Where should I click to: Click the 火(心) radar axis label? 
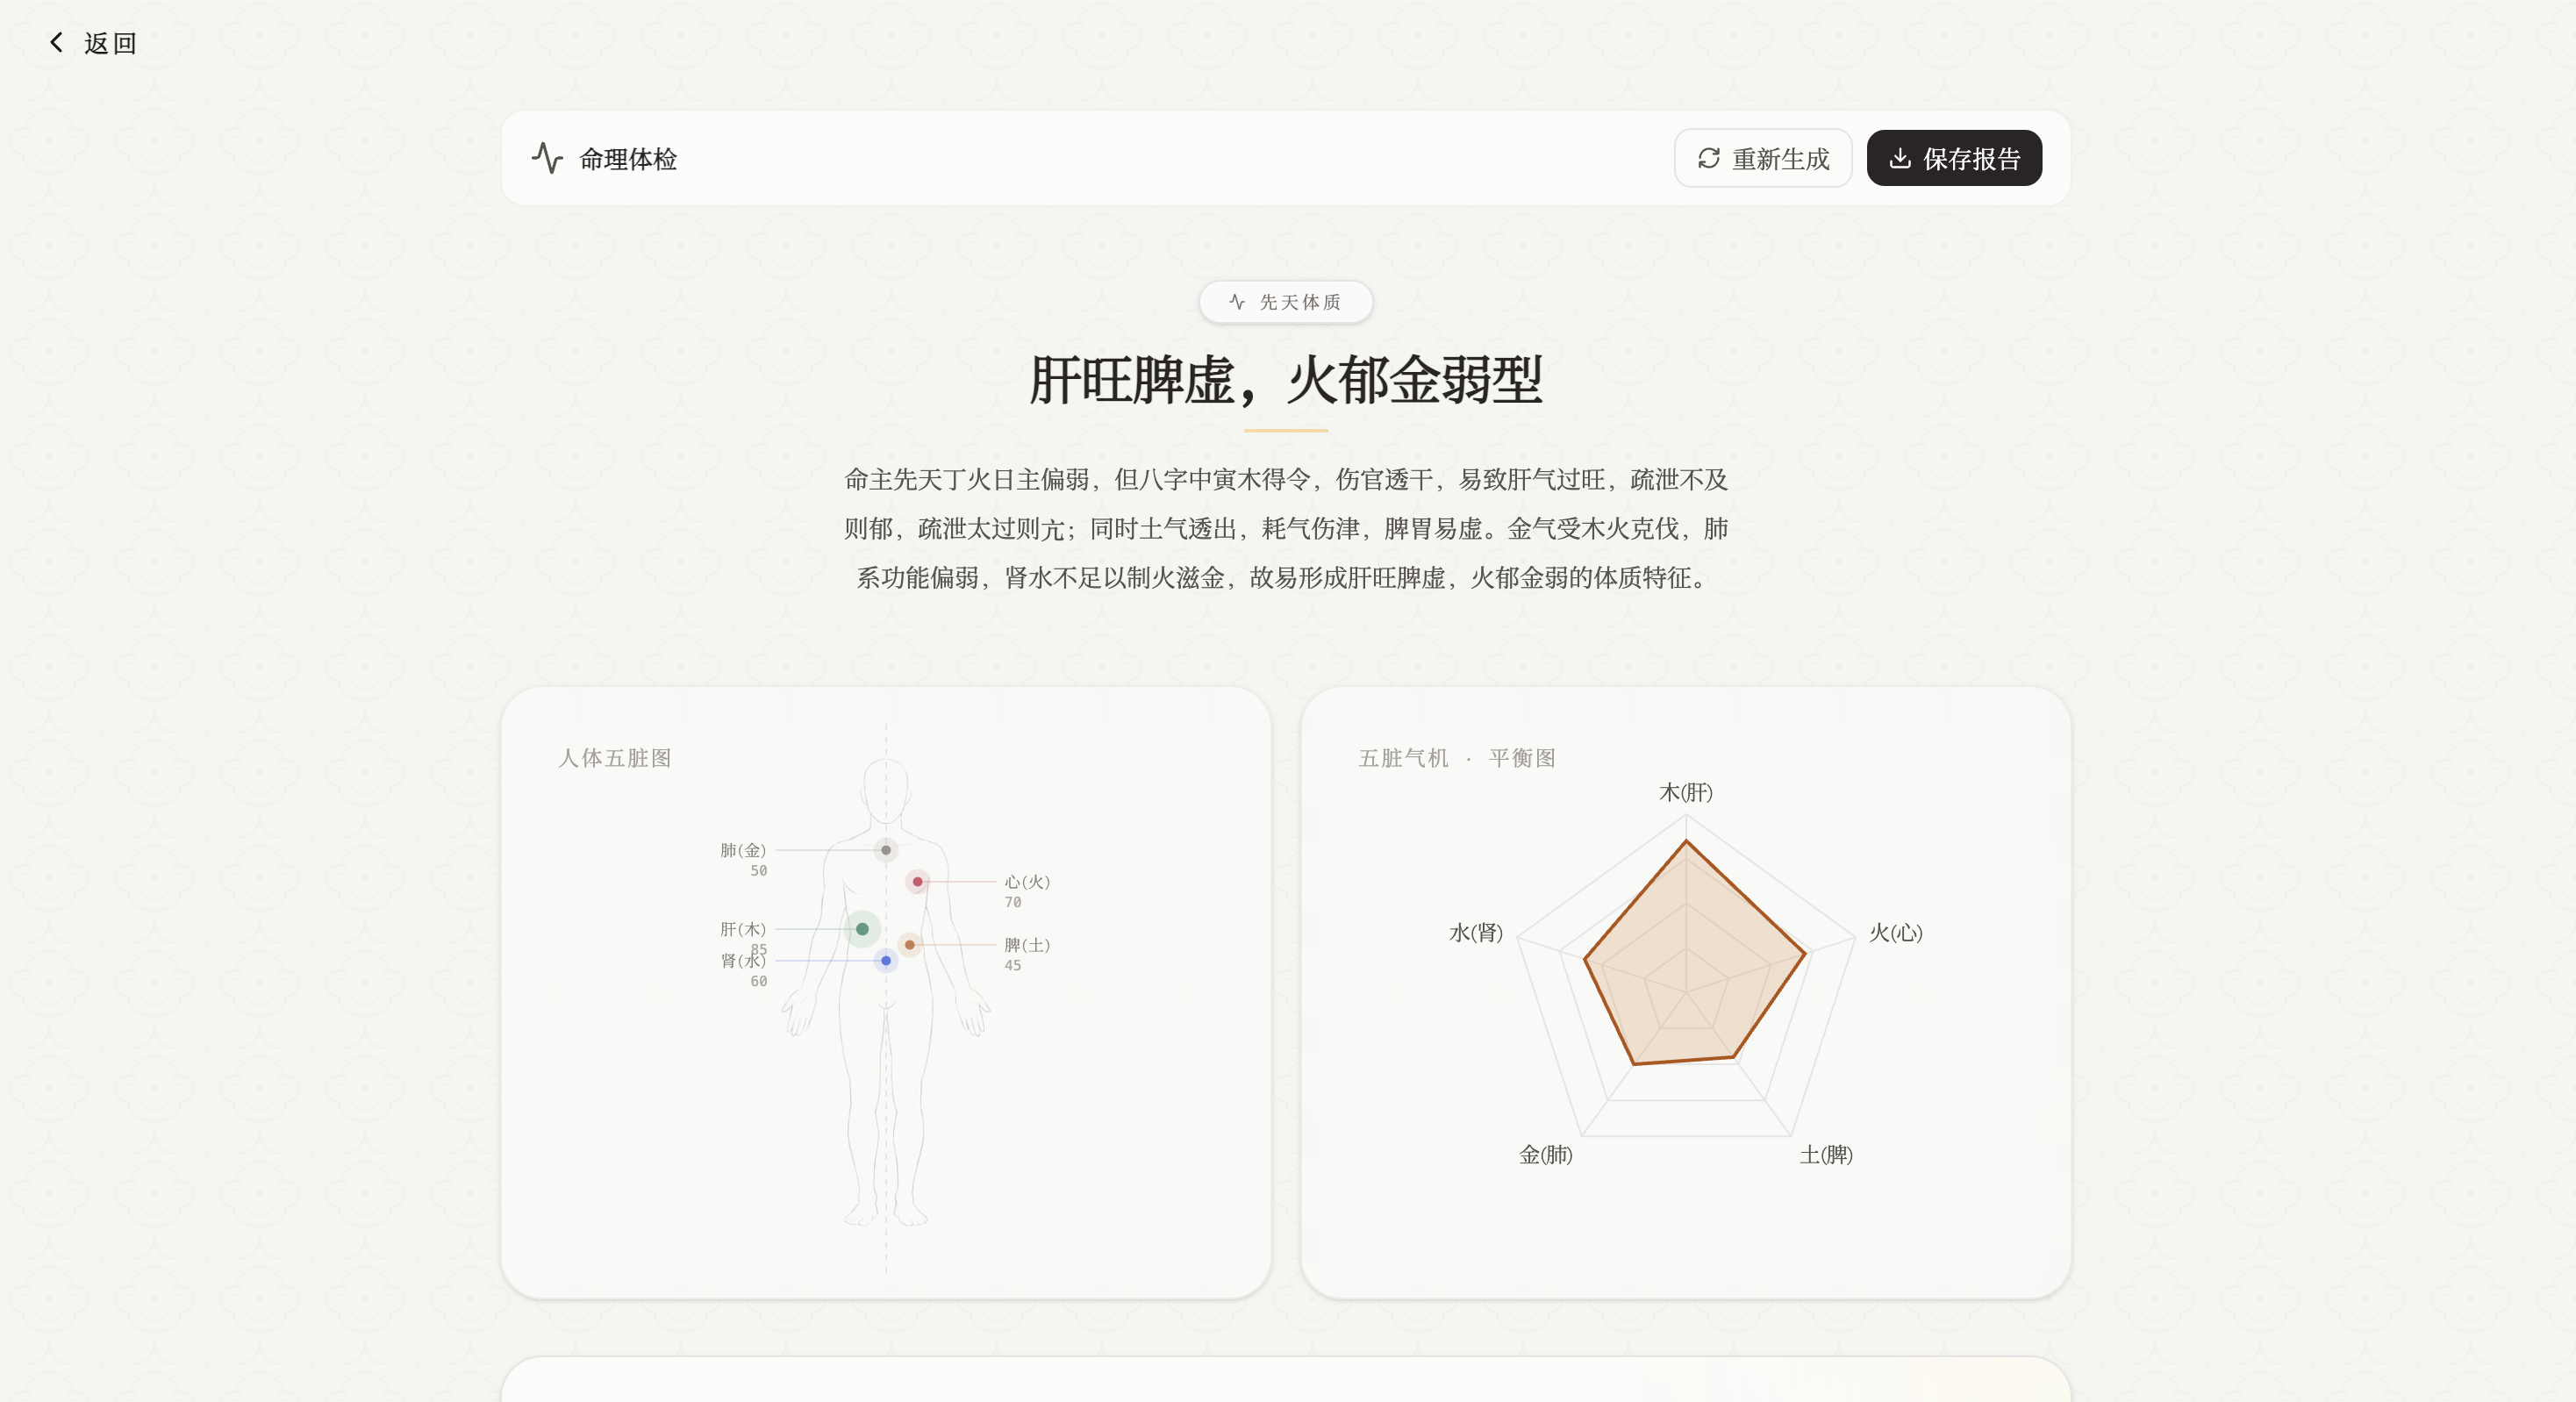pyautogui.click(x=1896, y=932)
